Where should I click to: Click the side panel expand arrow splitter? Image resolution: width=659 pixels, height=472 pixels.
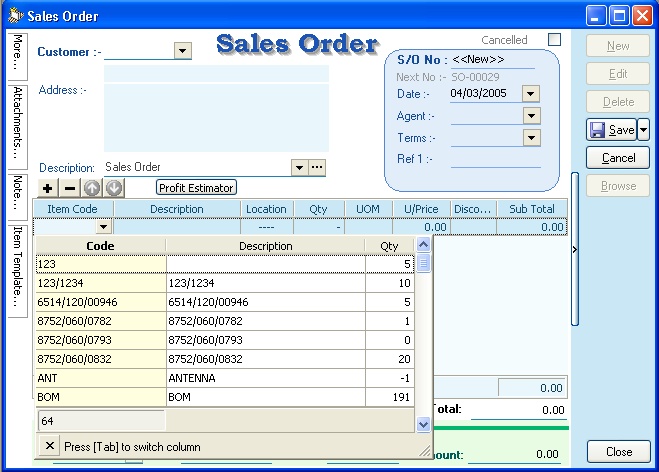tap(574, 249)
